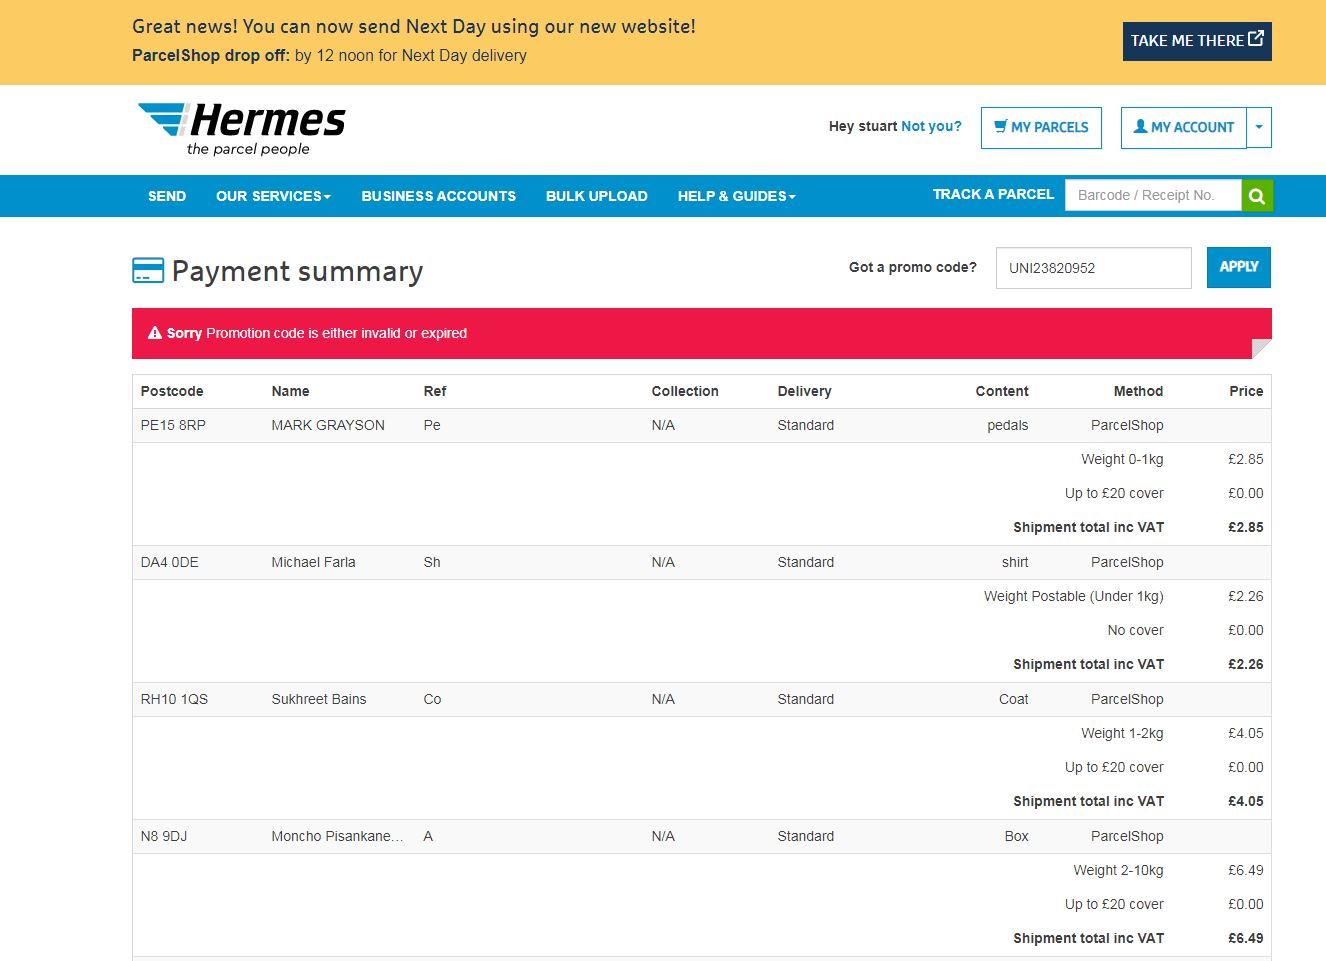
Task: Click the warning triangle in error banner
Action: [155, 333]
